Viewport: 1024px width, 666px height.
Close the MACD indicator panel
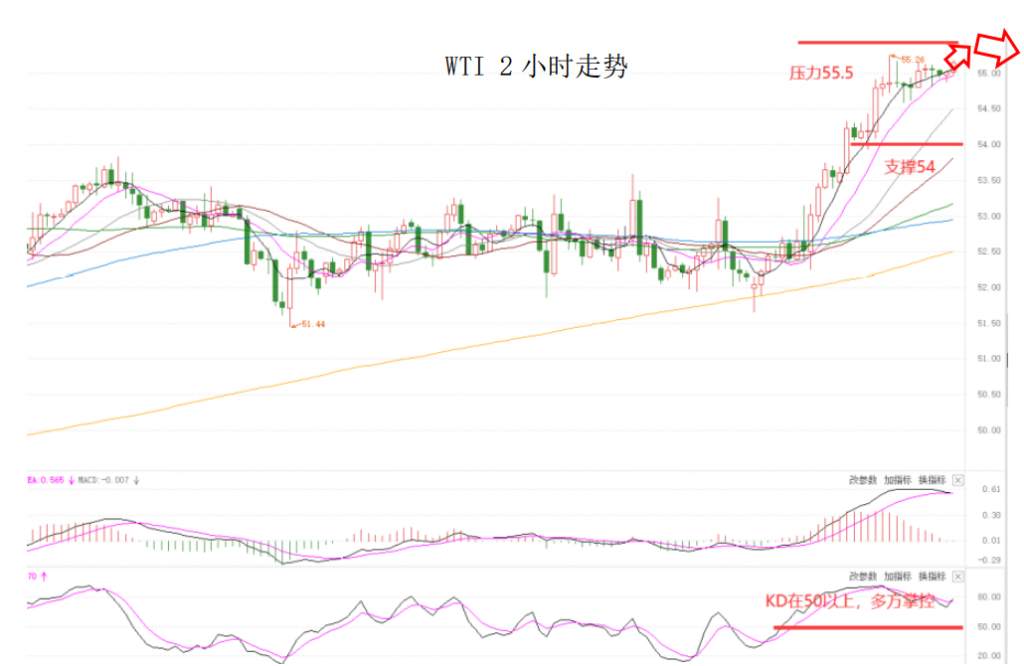click(957, 480)
